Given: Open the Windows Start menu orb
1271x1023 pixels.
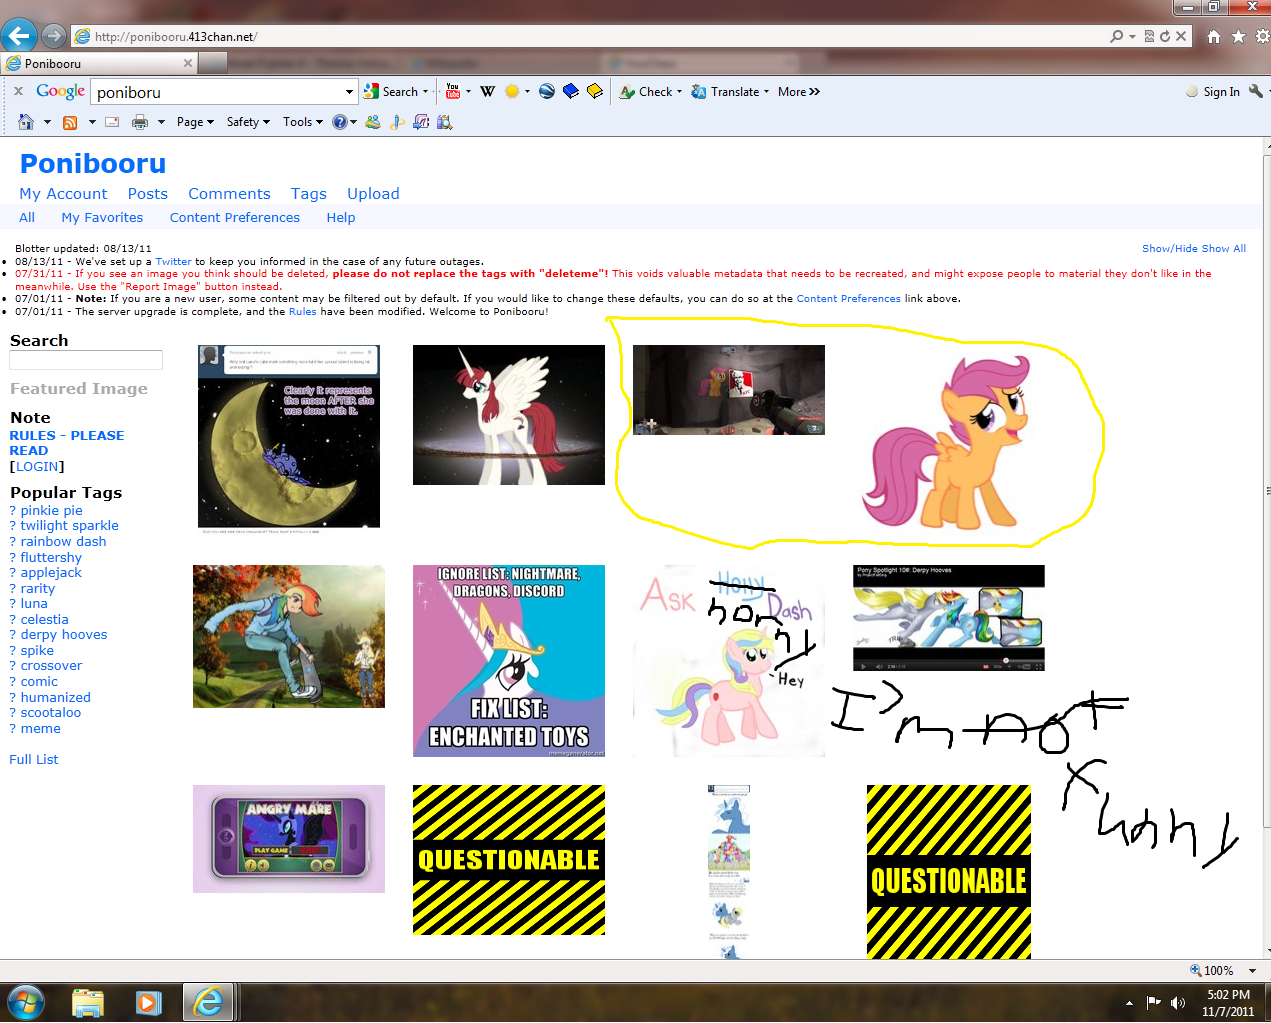Looking at the screenshot, I should click(26, 1002).
